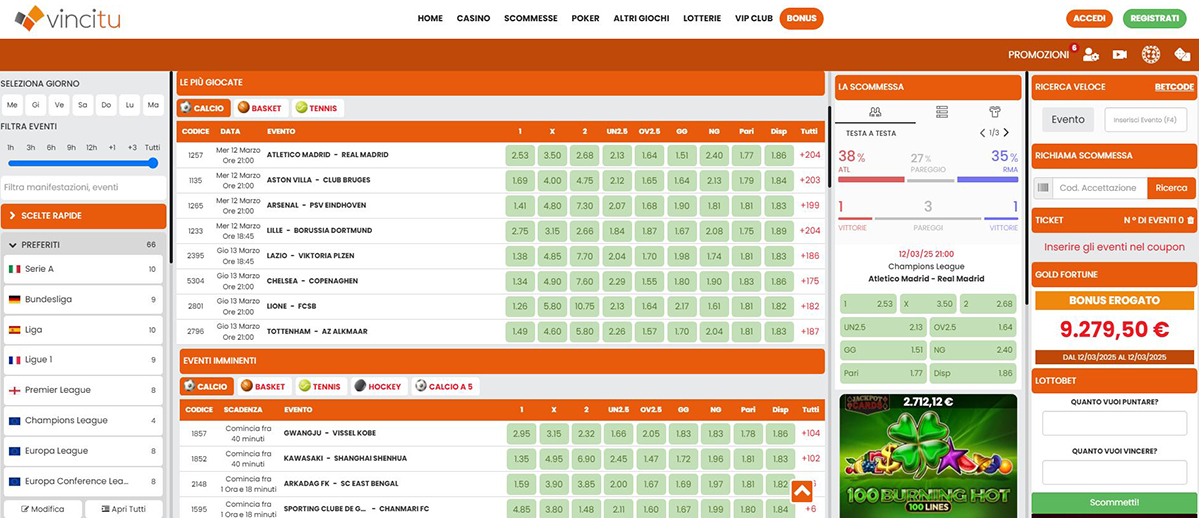Select Europa League in favourites

[x=83, y=451]
